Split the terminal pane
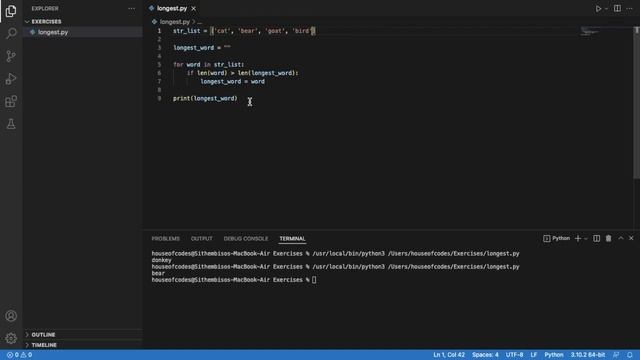 coord(596,238)
